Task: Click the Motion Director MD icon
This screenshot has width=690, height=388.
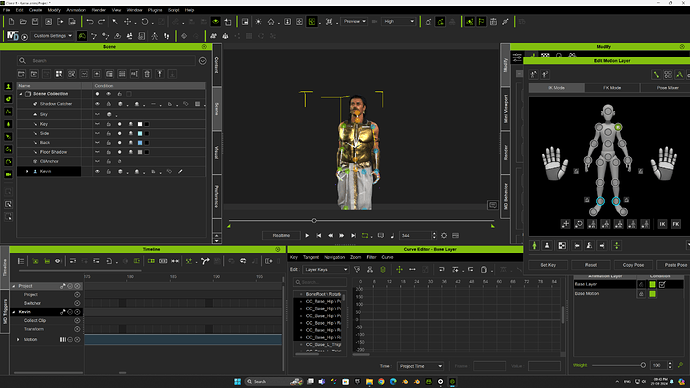Action: (12, 36)
